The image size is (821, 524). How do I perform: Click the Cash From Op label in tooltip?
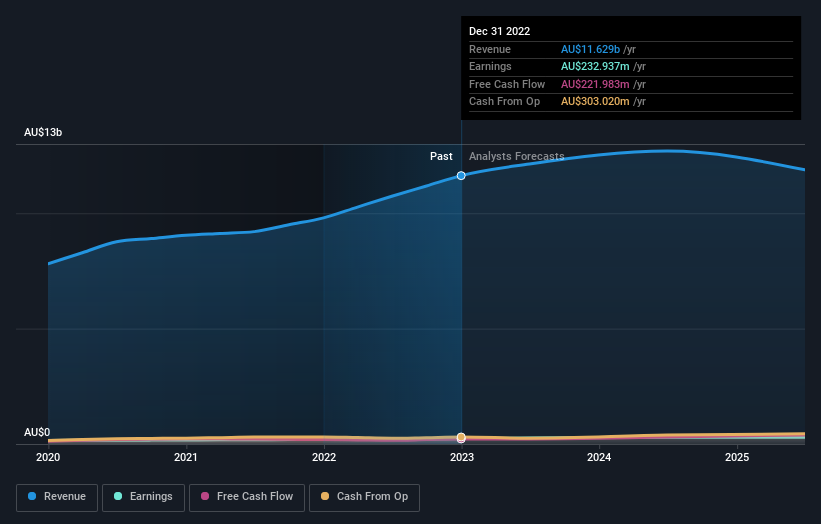click(504, 102)
